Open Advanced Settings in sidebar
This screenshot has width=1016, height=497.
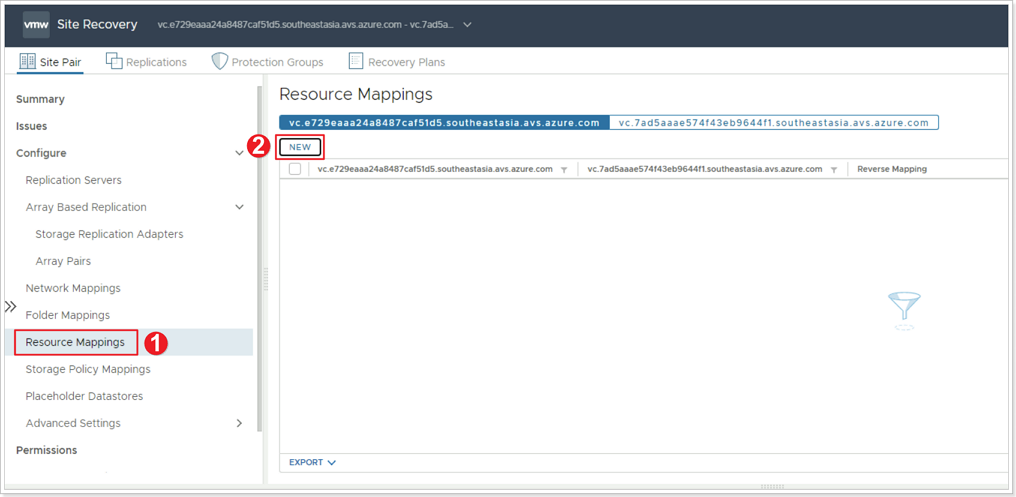coord(73,423)
